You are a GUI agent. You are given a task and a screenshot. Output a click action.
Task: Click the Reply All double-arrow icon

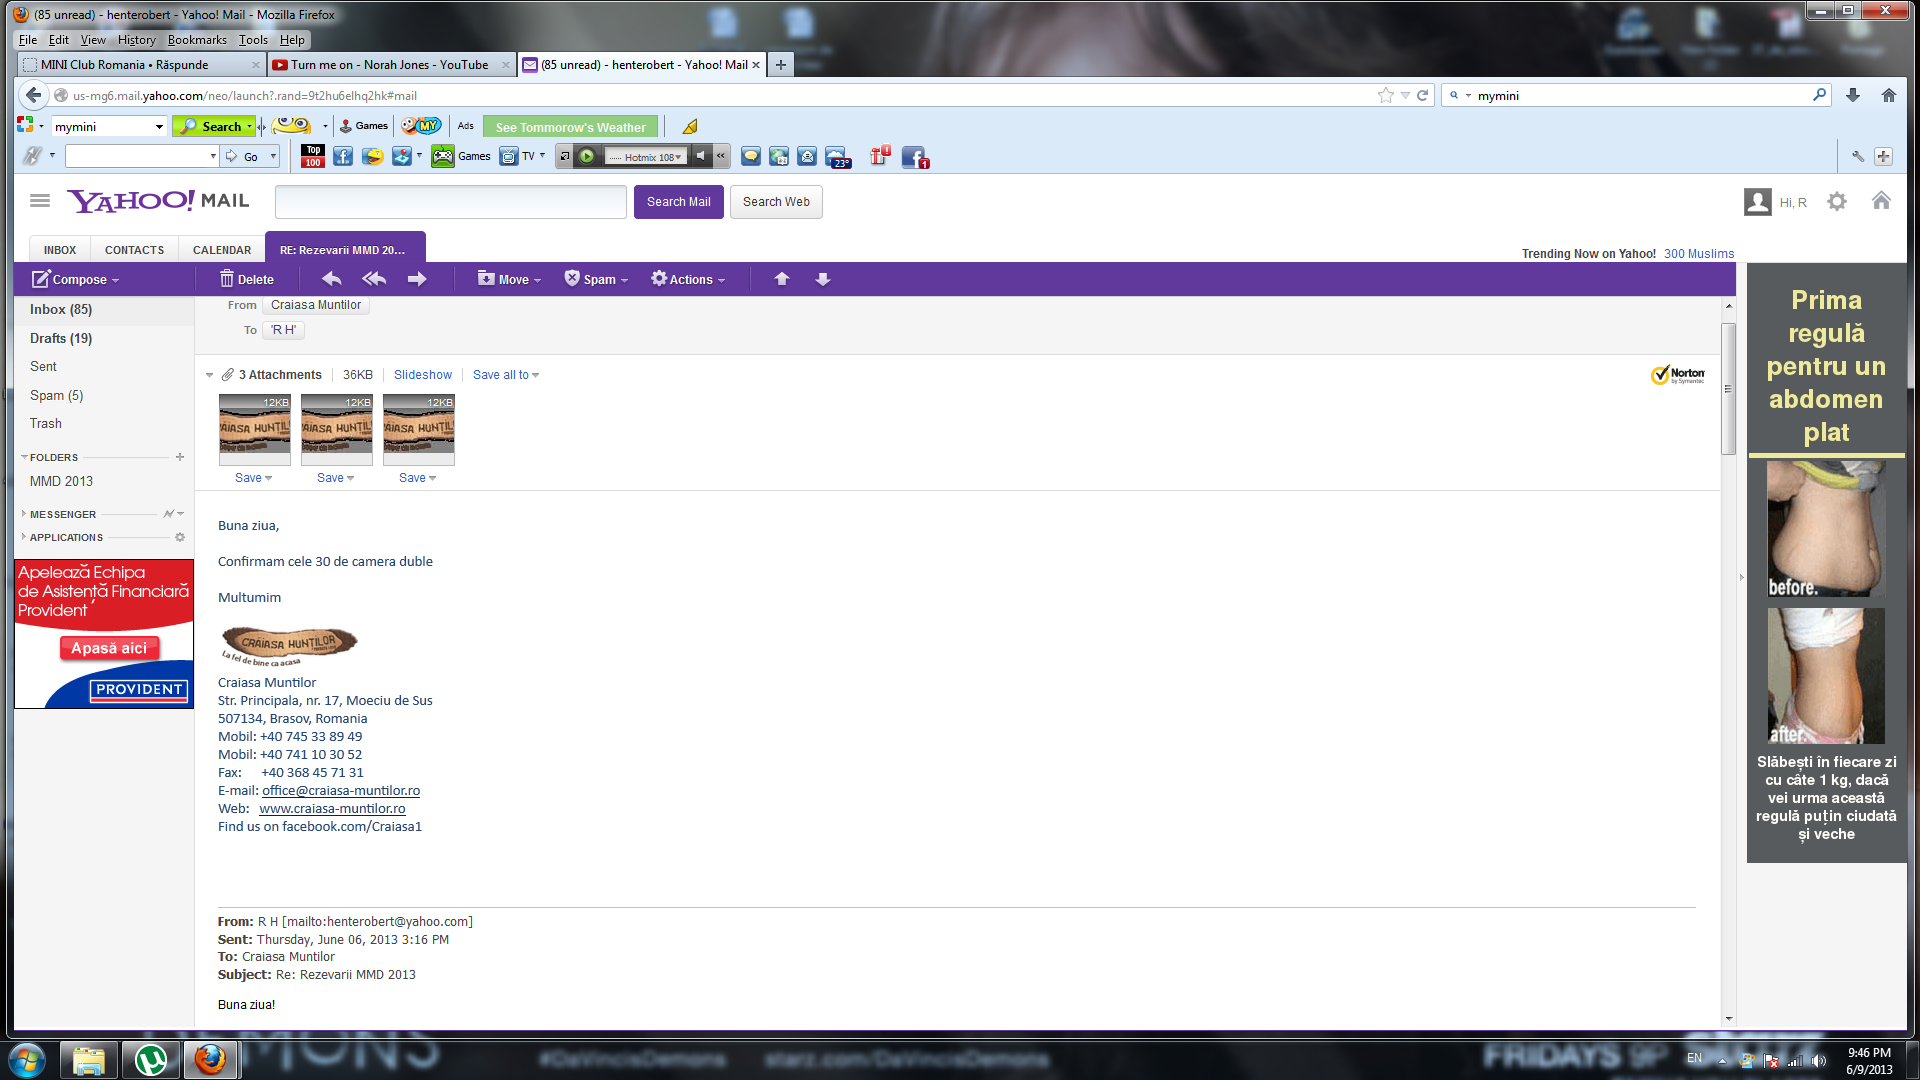point(374,279)
